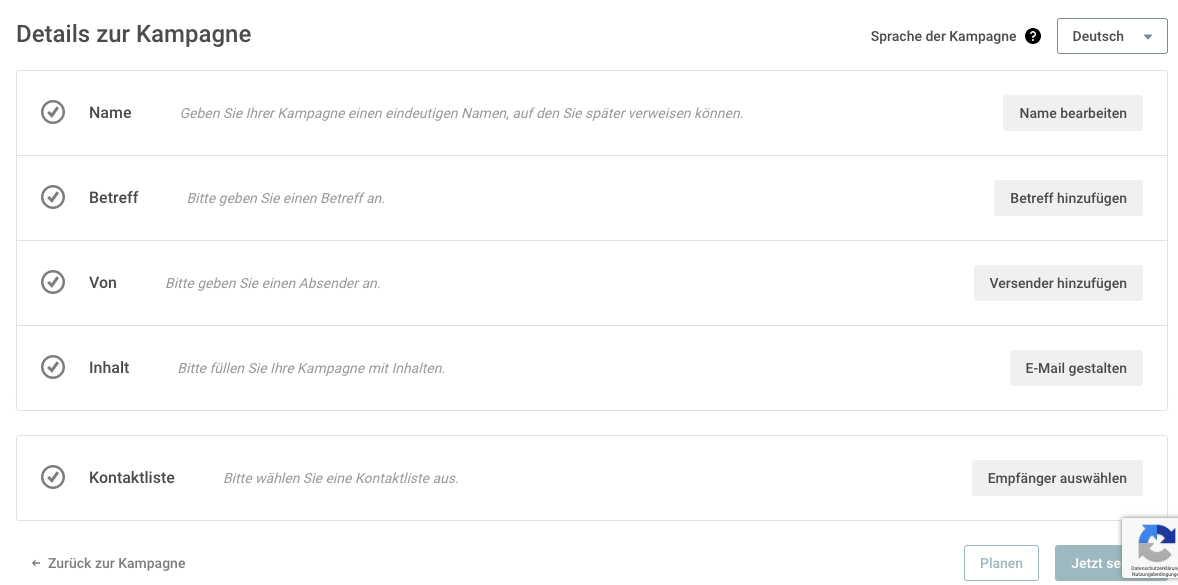The height and width of the screenshot is (585, 1178).
Task: Click the checkmark icon in the Name row
Action: 53,113
